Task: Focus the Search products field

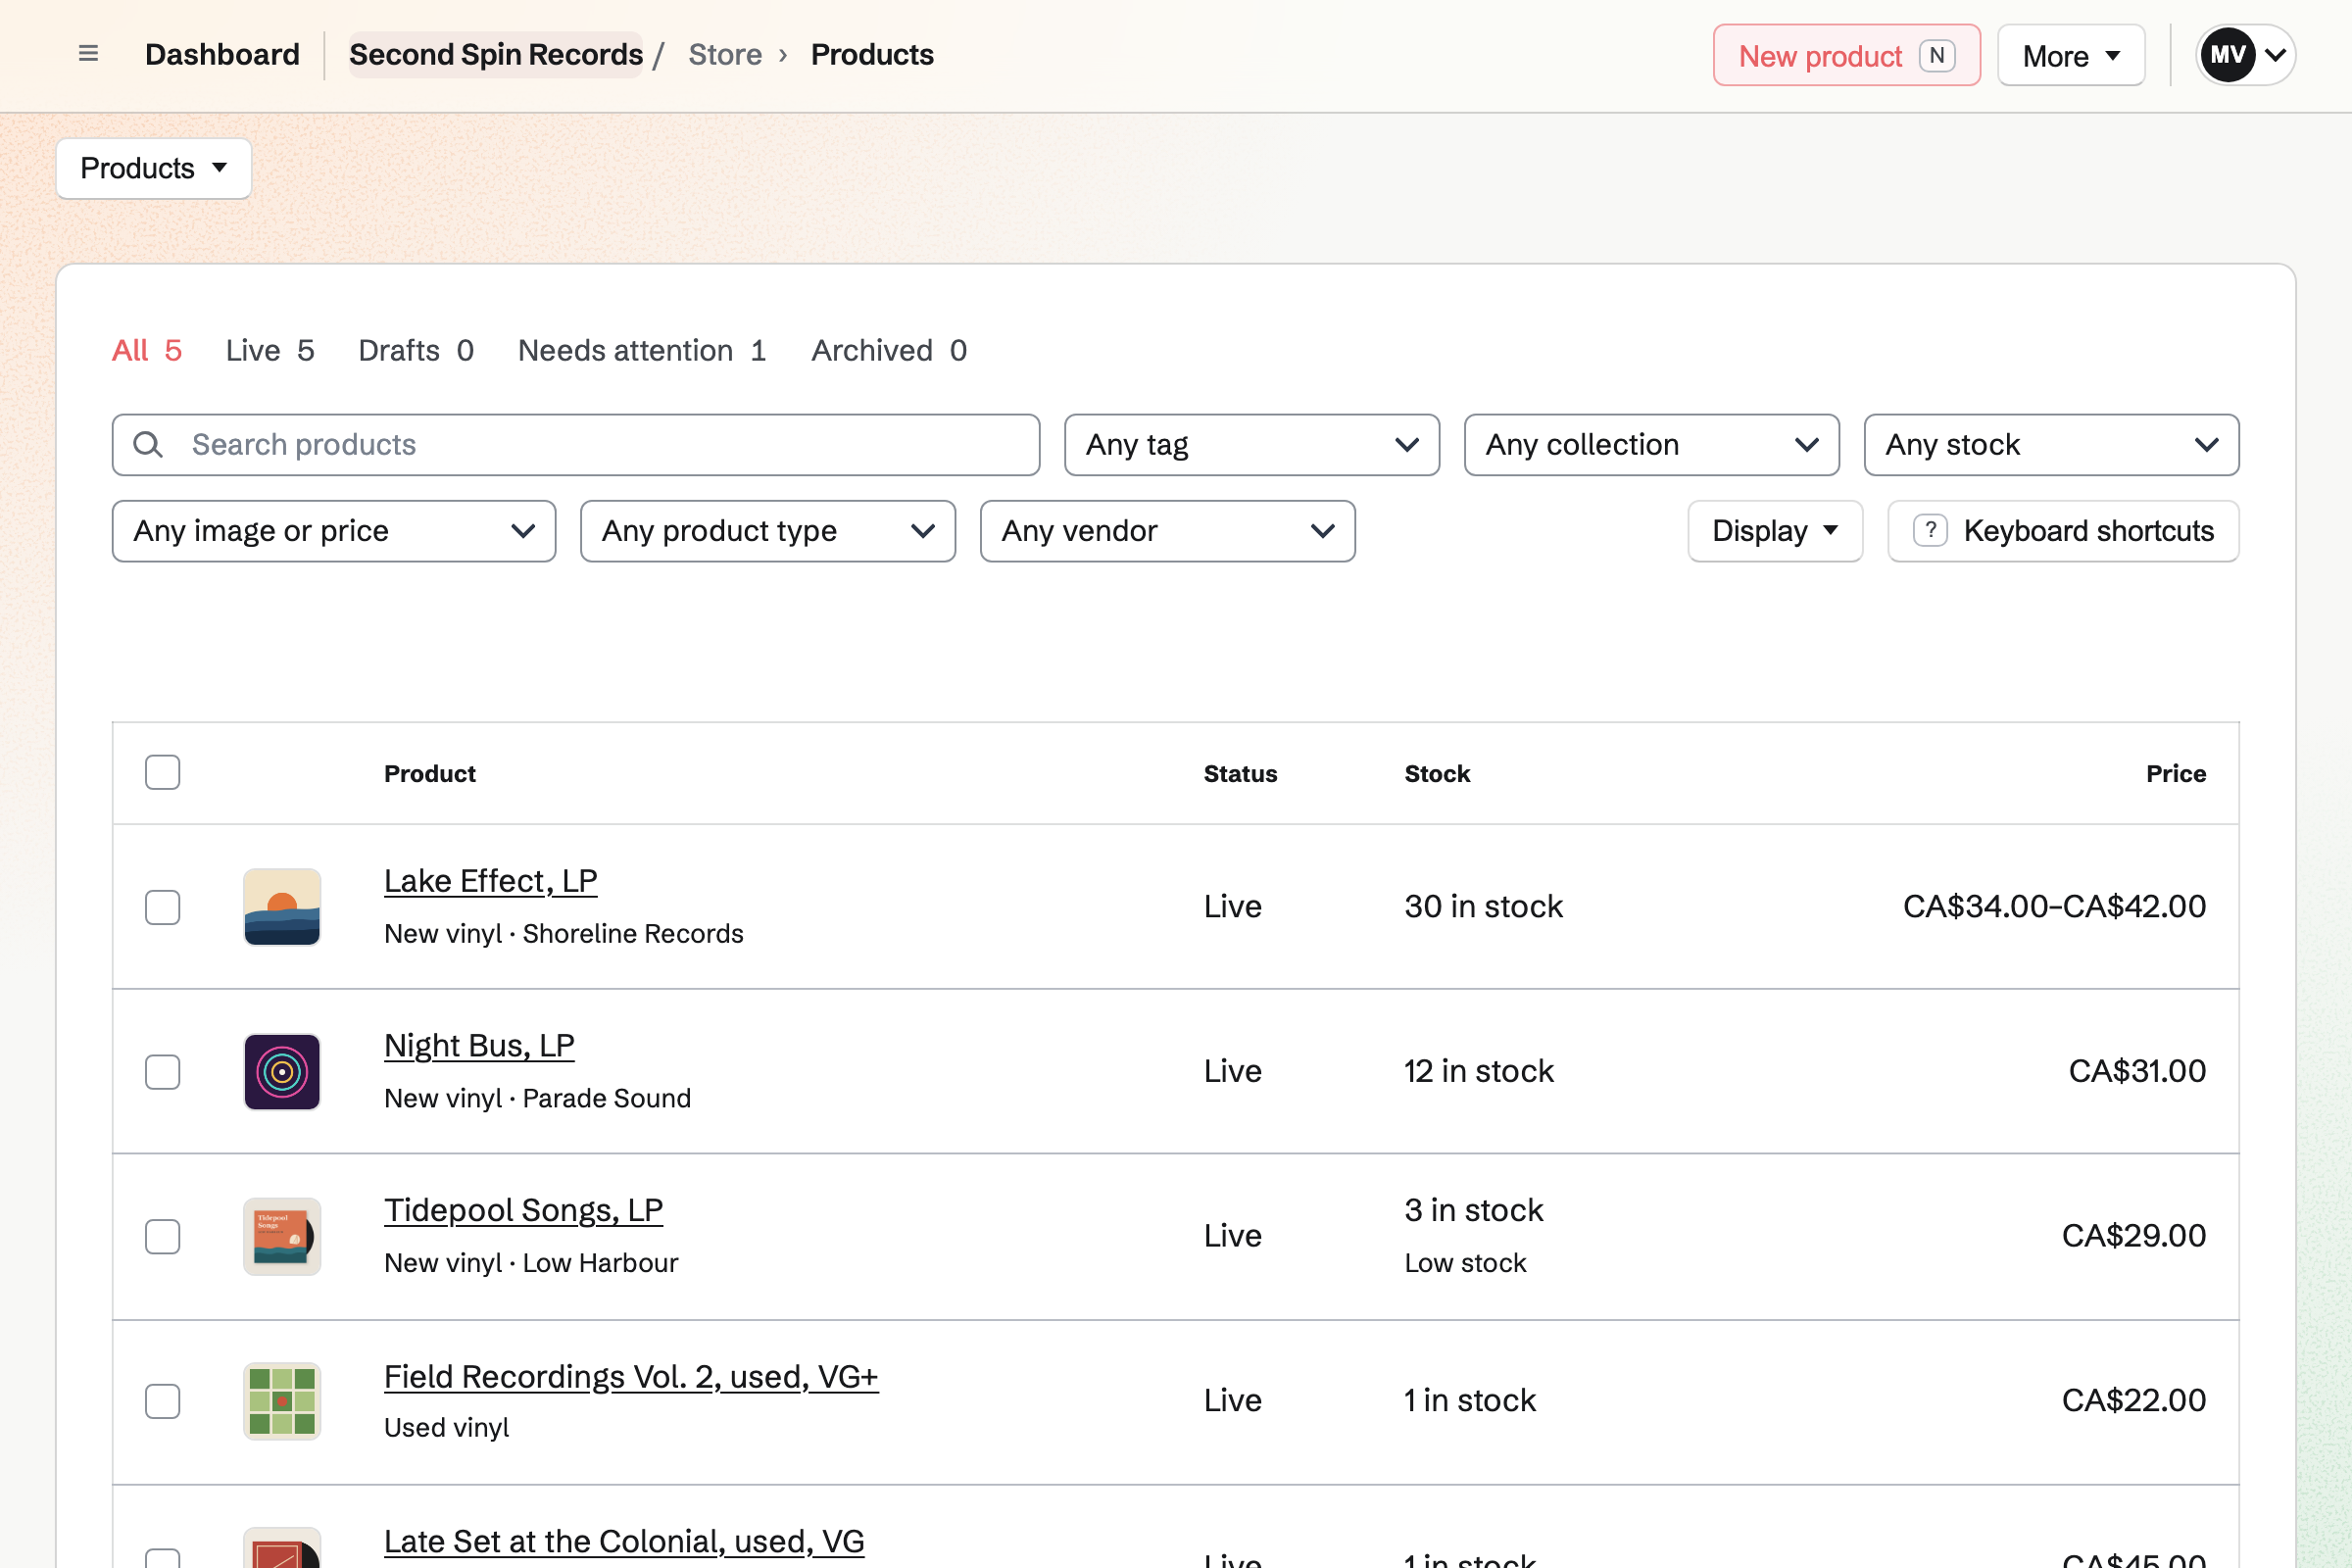Action: pyautogui.click(x=576, y=445)
